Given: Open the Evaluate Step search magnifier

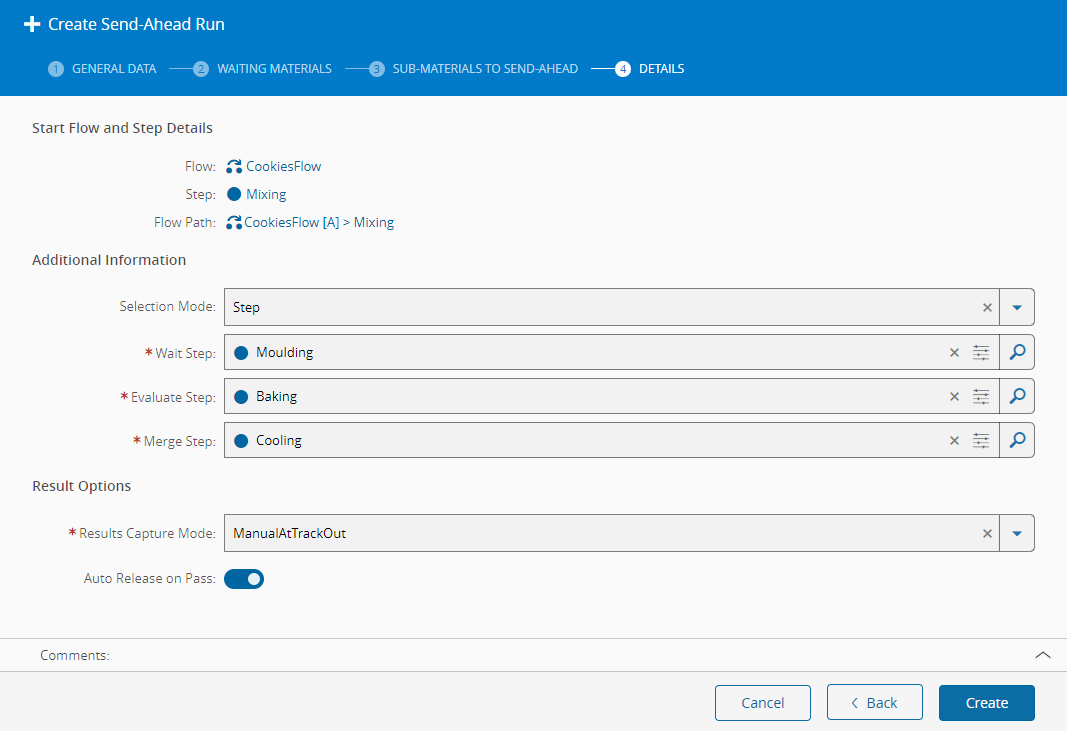Looking at the screenshot, I should (1017, 396).
